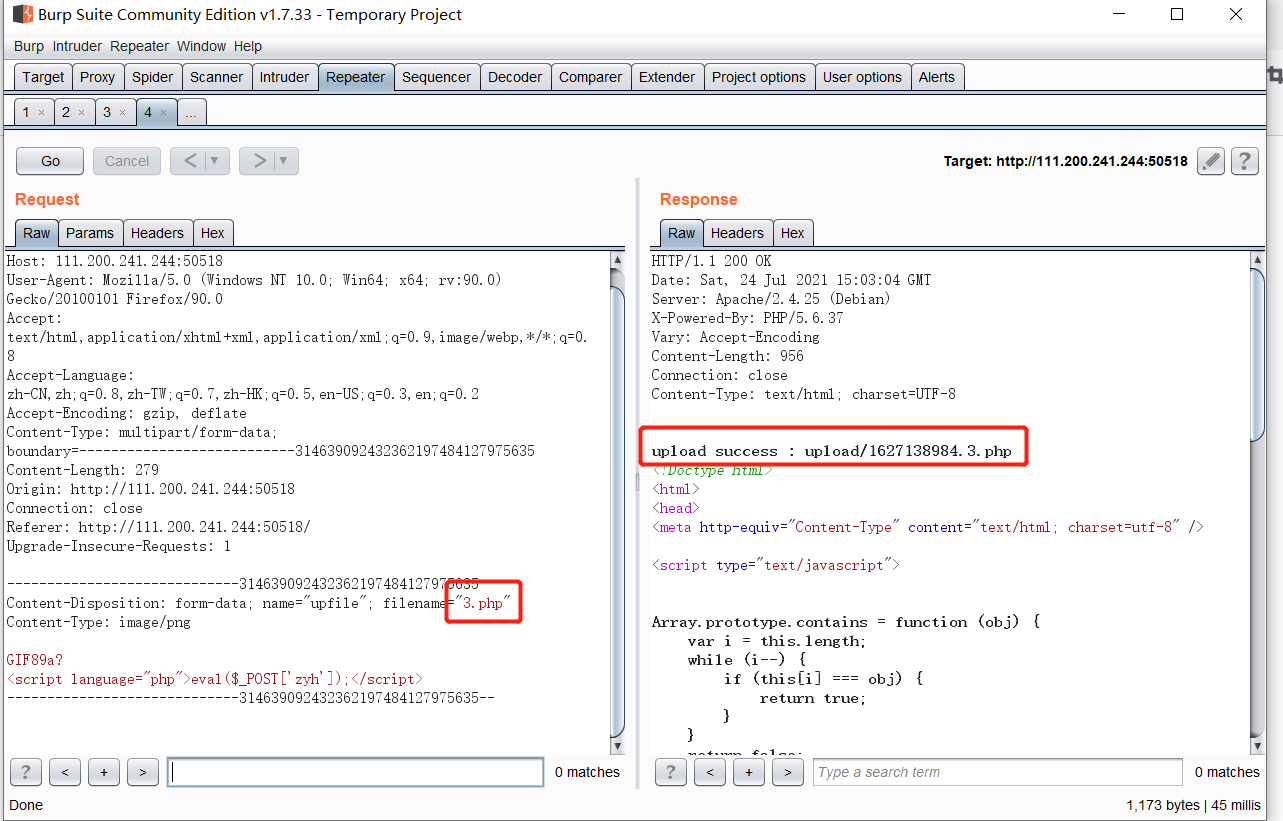Image resolution: width=1283 pixels, height=821 pixels.
Task: Click the plus button in response search bar
Action: coord(749,772)
